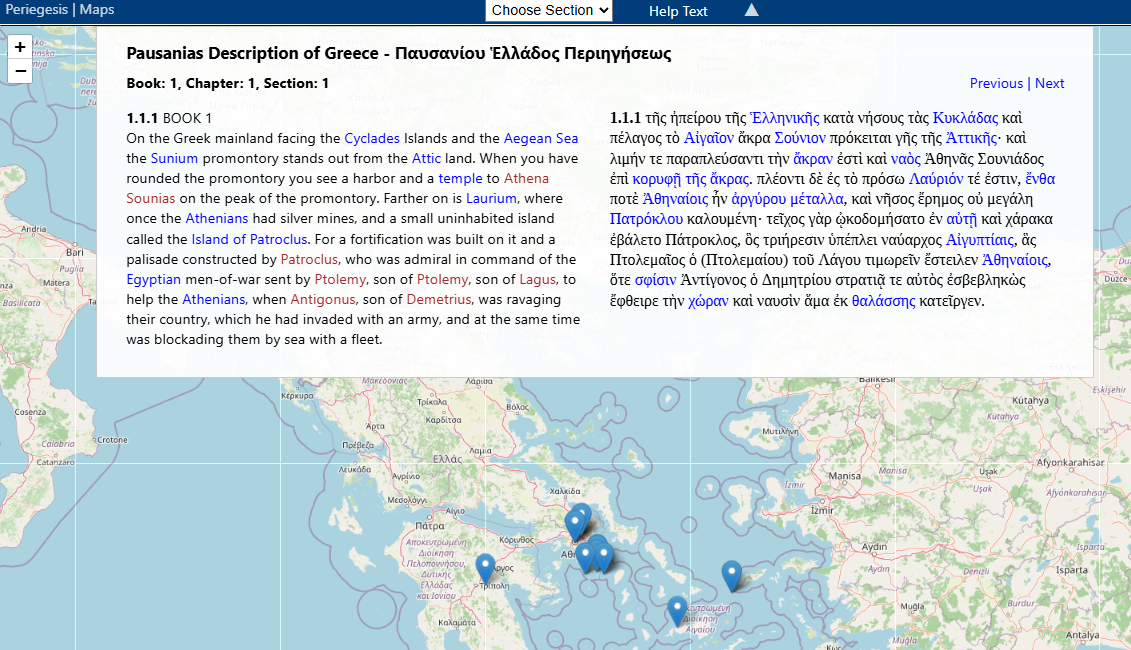
Task: Click the Sunium link in the translation
Action: (174, 158)
